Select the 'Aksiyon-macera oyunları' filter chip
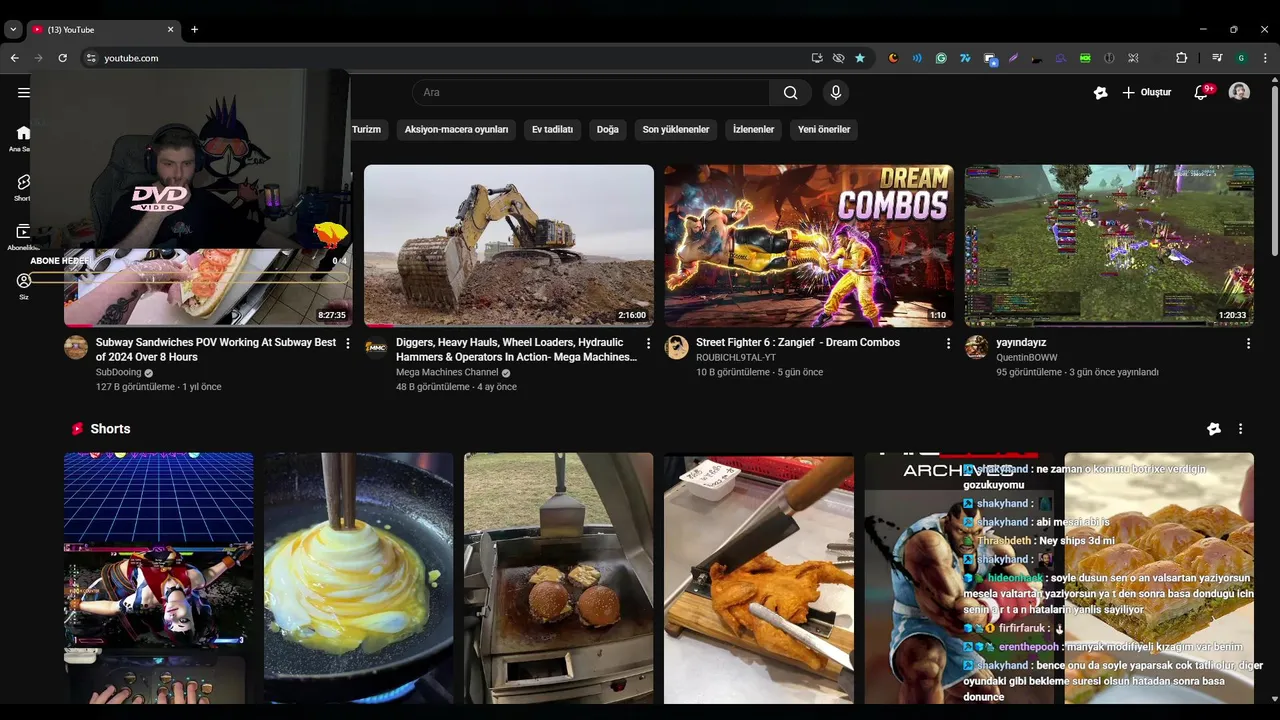The width and height of the screenshot is (1280, 720). (x=456, y=129)
